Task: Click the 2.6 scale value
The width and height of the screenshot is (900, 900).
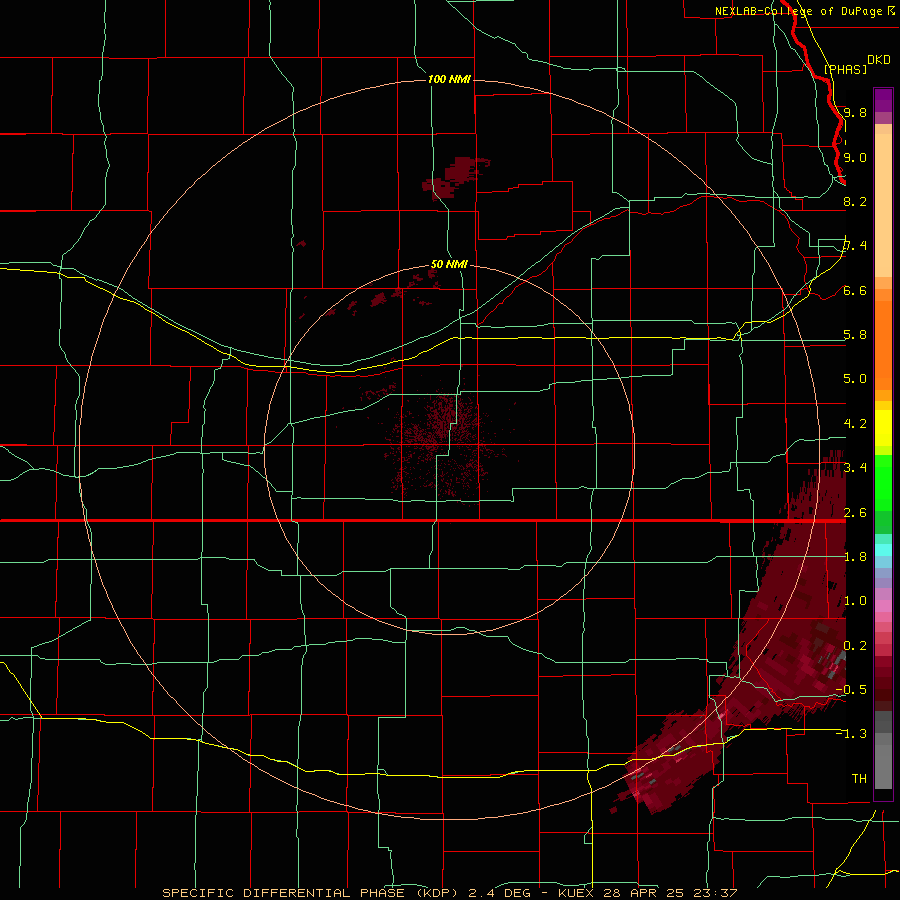Action: pos(855,513)
